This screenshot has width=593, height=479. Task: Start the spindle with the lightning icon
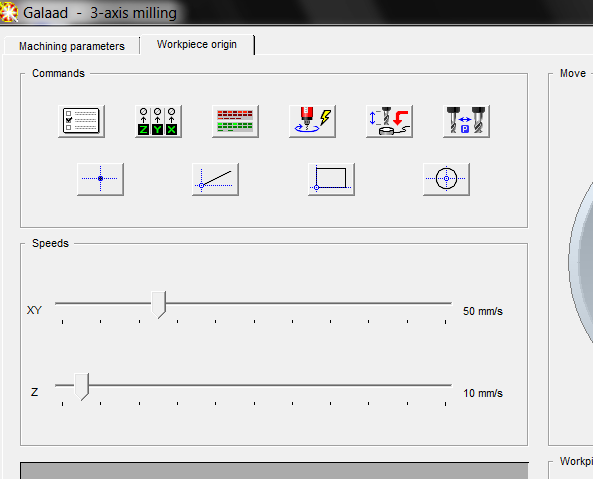[312, 121]
